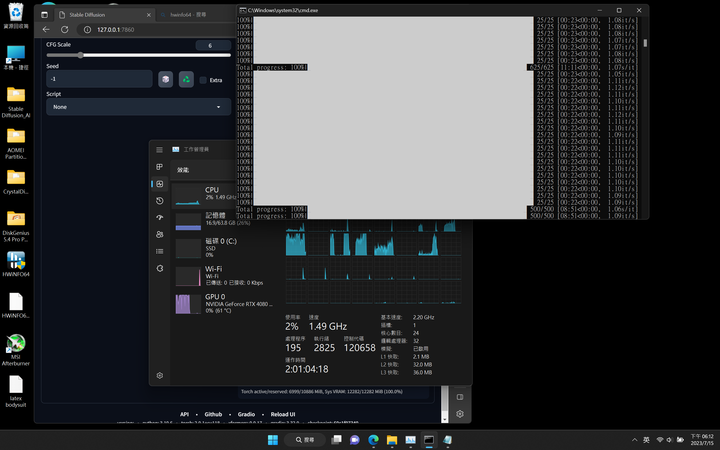Open Stable Diffusion_AI desktop folder
This screenshot has width=720, height=450.
pyautogui.click(x=16, y=102)
